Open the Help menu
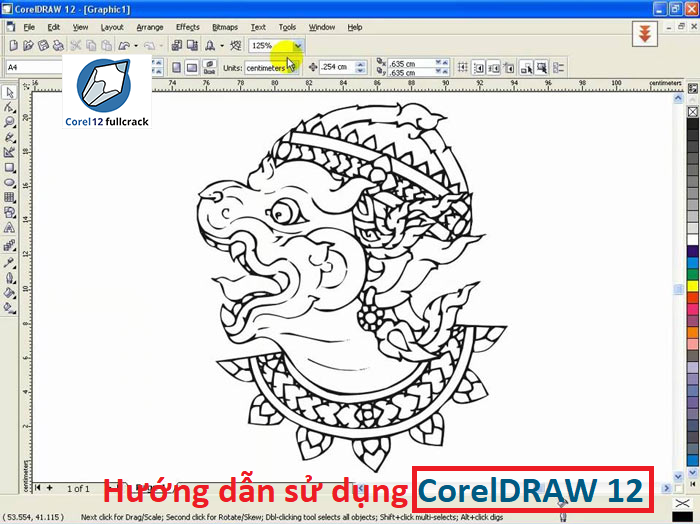This screenshot has height=524, width=700. click(x=354, y=27)
